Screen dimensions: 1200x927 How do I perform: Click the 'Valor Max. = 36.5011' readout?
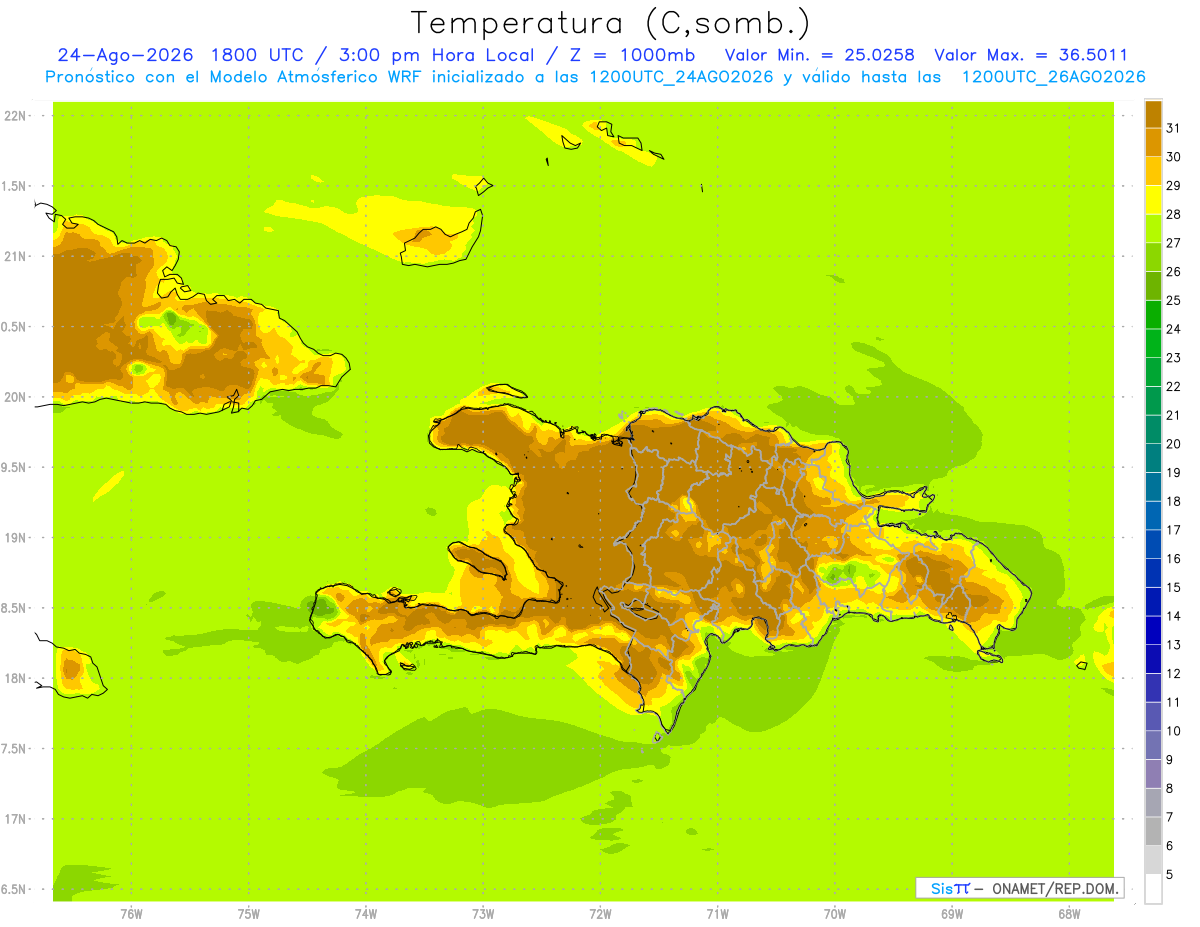(1031, 55)
